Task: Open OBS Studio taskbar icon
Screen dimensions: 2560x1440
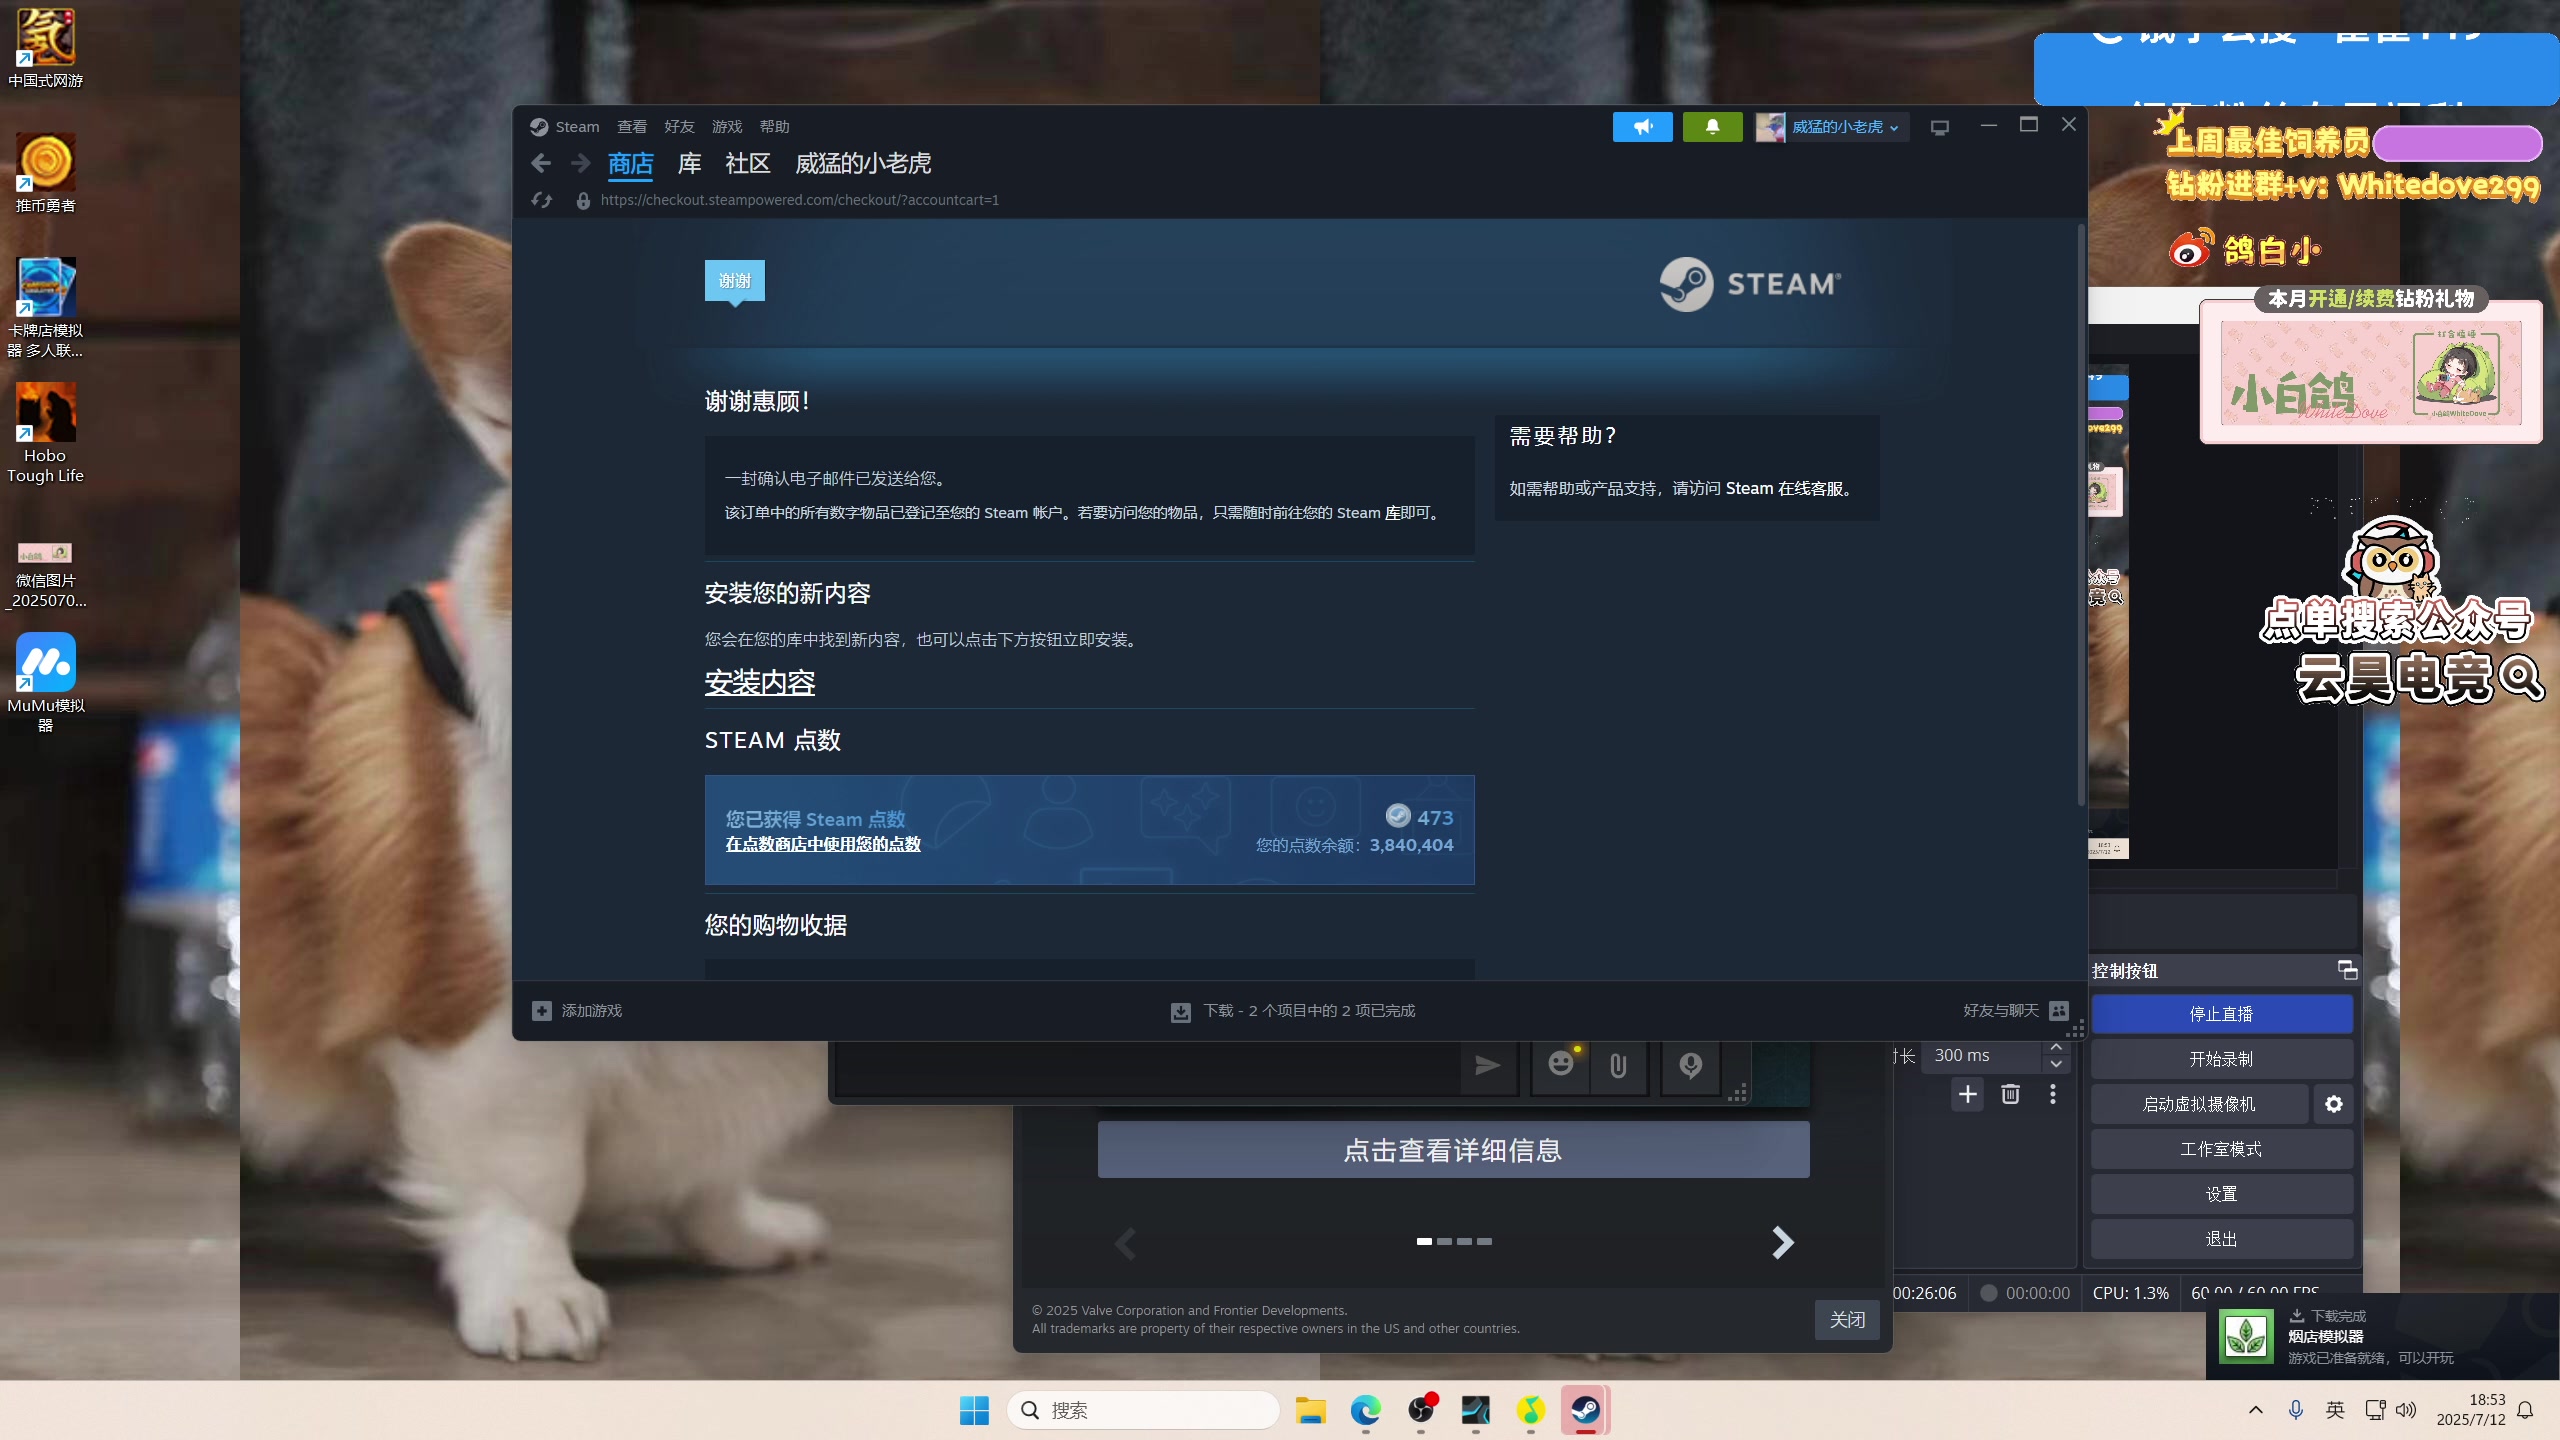Action: tap(1420, 1410)
